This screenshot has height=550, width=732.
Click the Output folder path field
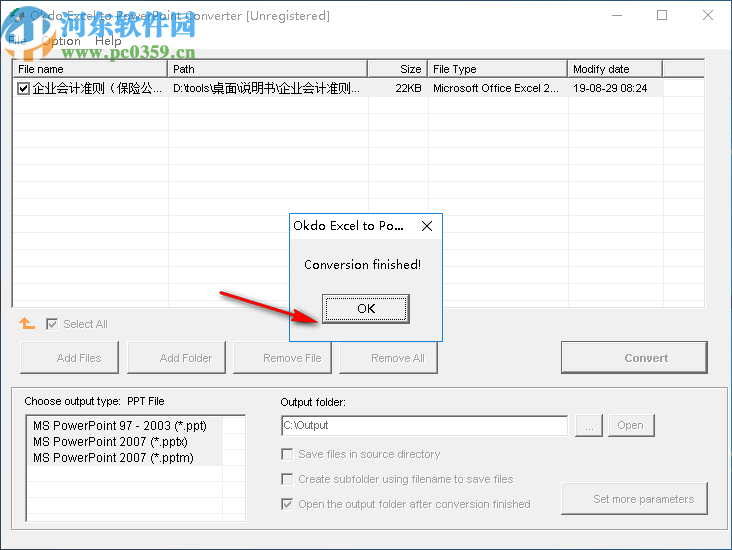424,425
